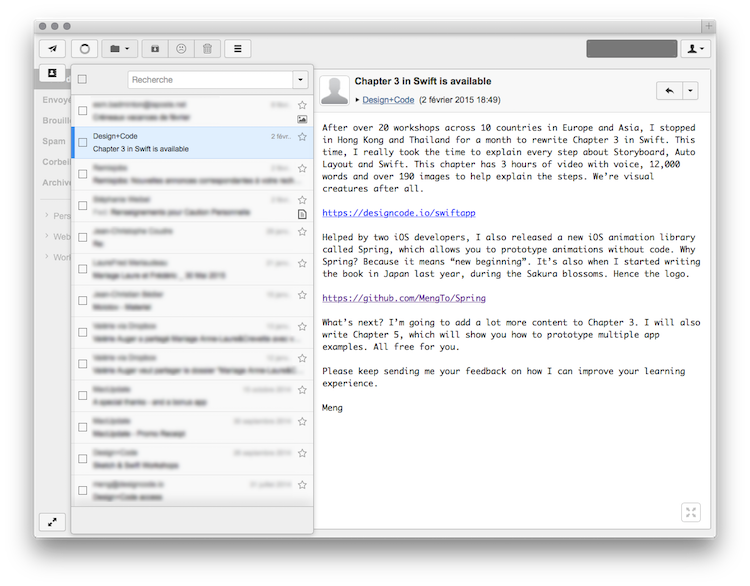Open the Spam folder in the sidebar

[54, 142]
